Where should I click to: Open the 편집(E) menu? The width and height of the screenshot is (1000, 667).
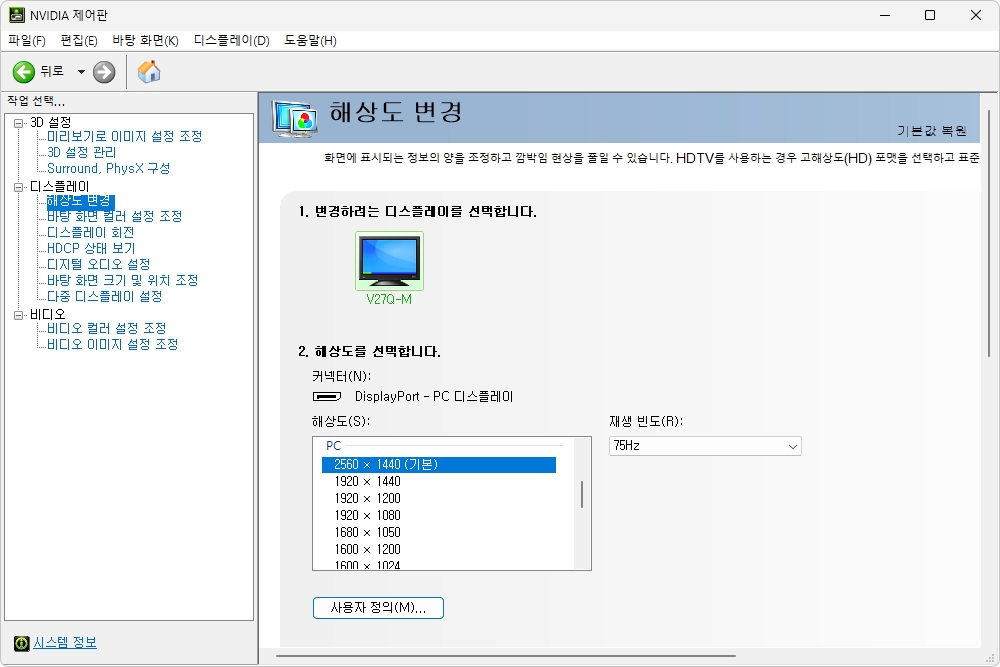(x=79, y=41)
